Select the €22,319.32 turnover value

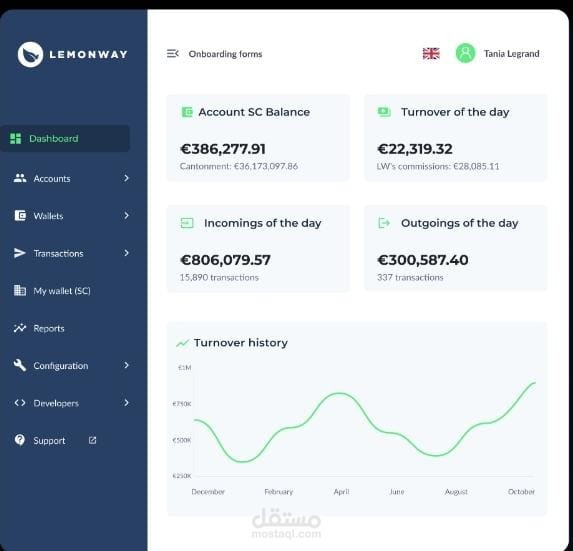click(415, 149)
